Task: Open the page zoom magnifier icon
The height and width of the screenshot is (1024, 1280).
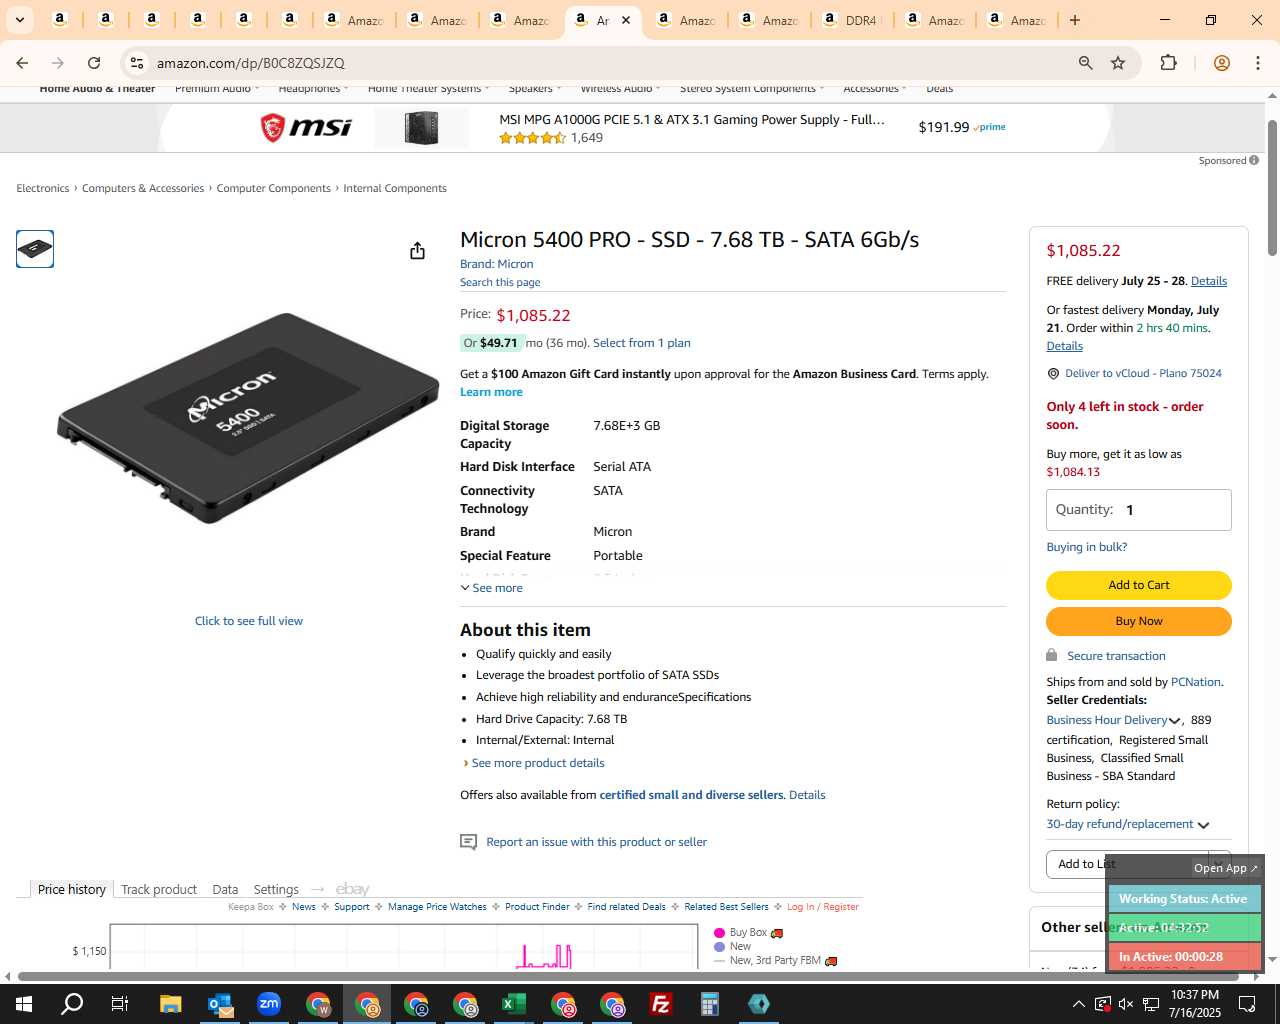Action: pos(1085,63)
